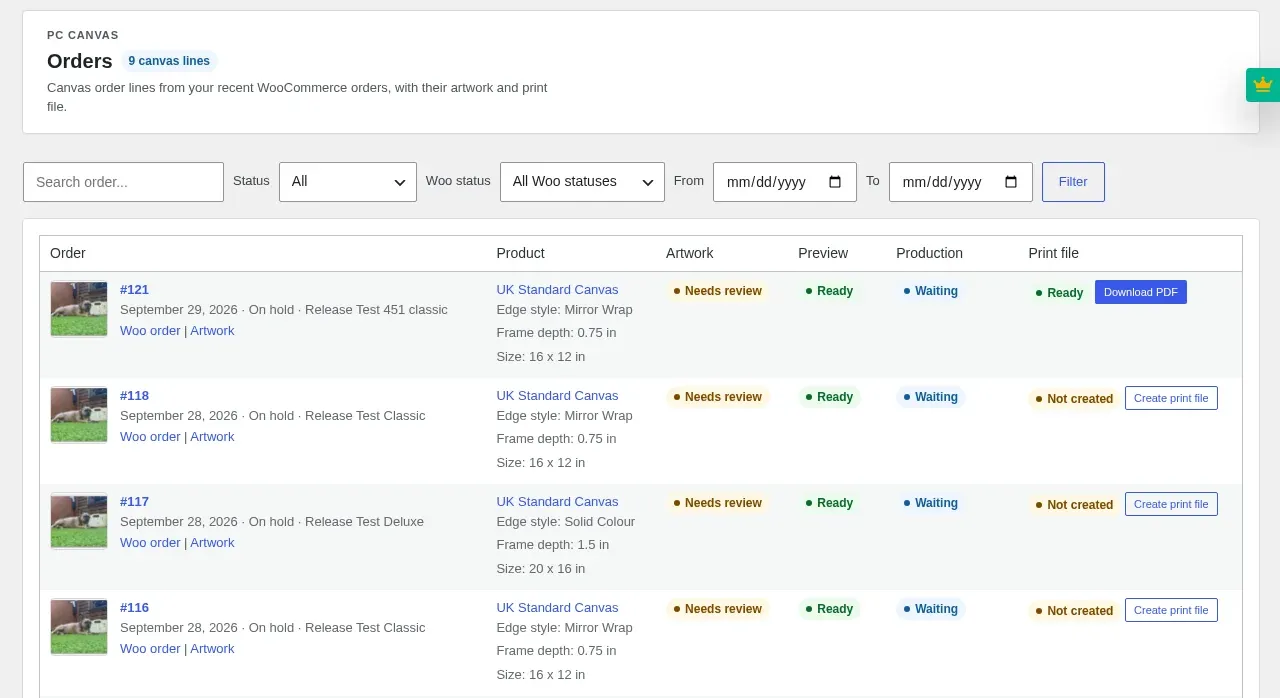This screenshot has width=1280, height=698.
Task: Click artwork thumbnail for order #117
Action: click(x=79, y=521)
